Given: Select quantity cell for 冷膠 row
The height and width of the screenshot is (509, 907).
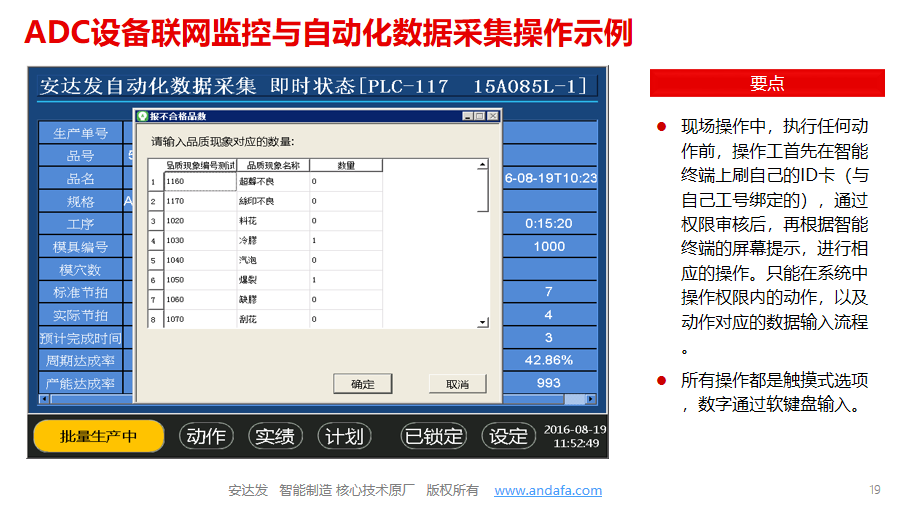Looking at the screenshot, I should coord(344,241).
